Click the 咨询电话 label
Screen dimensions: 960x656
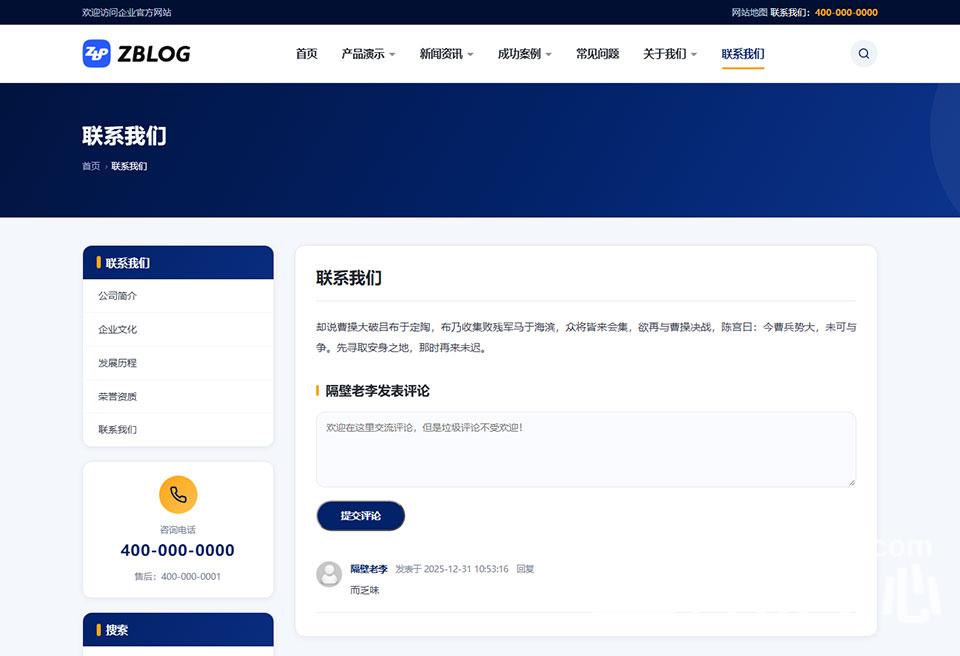[x=178, y=530]
